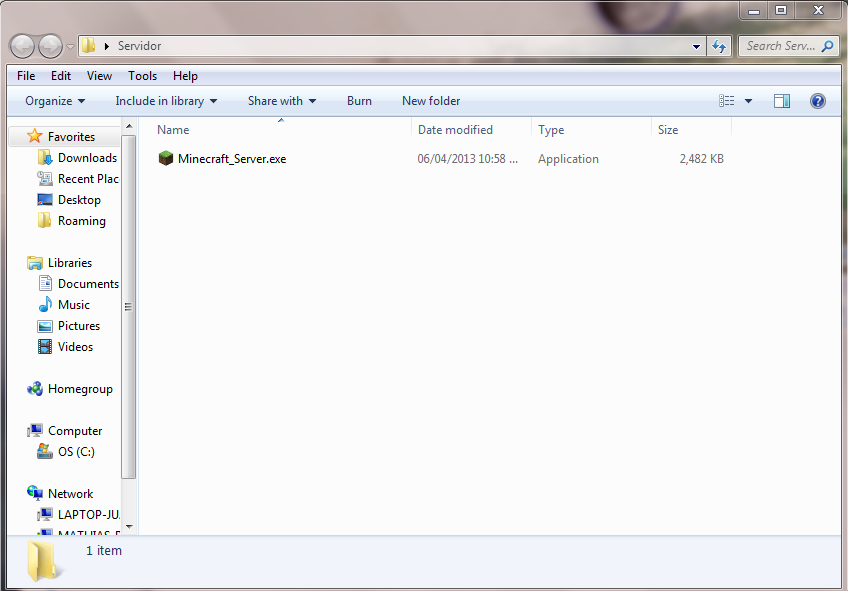This screenshot has height=591, width=848.
Task: Click the date 06/04/2013 10:58 cell
Action: pyautogui.click(x=467, y=159)
